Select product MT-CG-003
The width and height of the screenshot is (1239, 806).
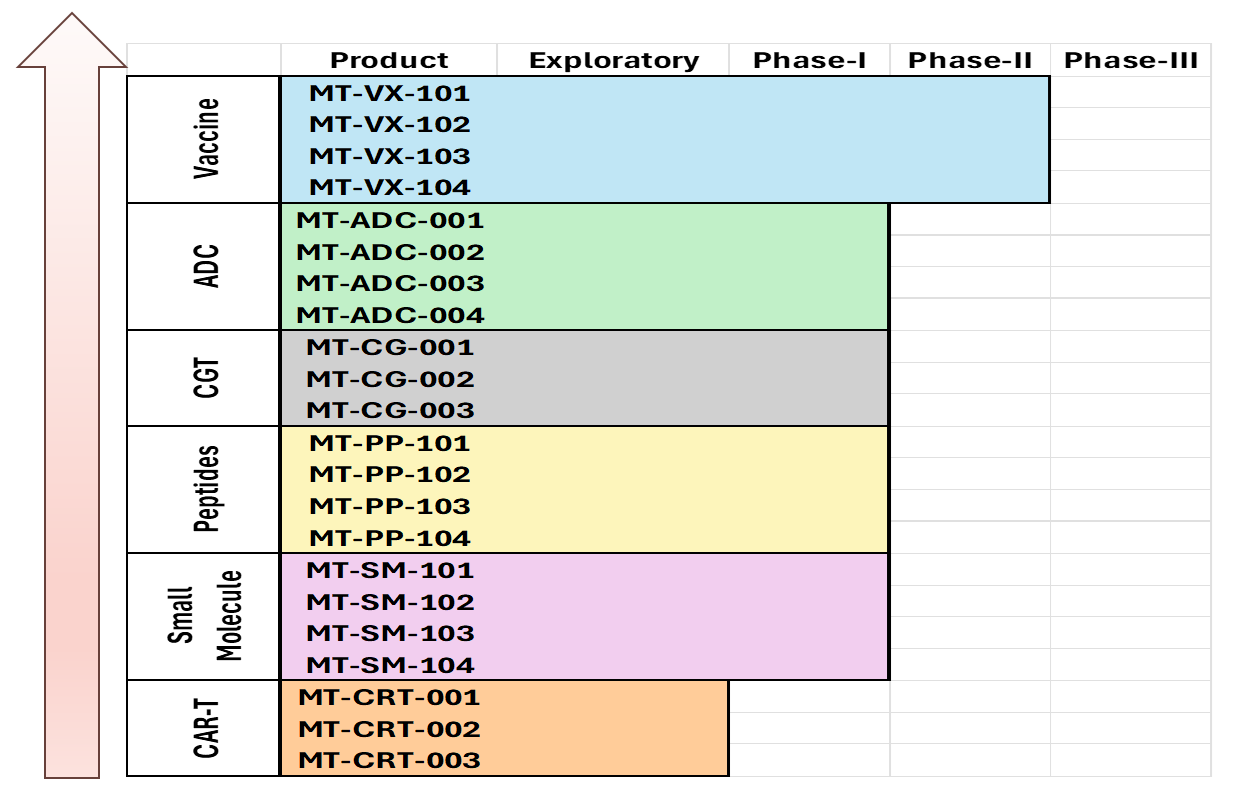(390, 410)
